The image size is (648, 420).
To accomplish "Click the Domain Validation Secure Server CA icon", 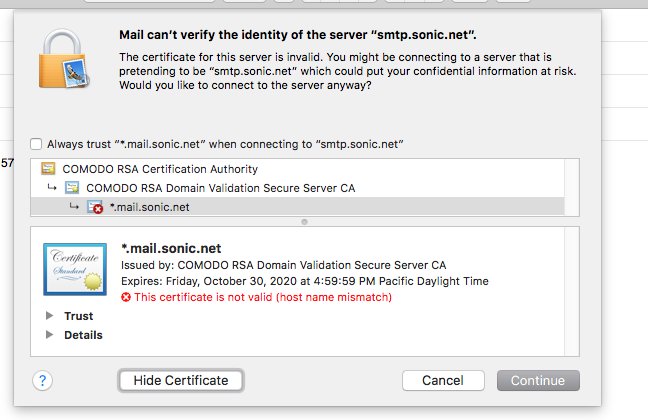I will [x=72, y=188].
